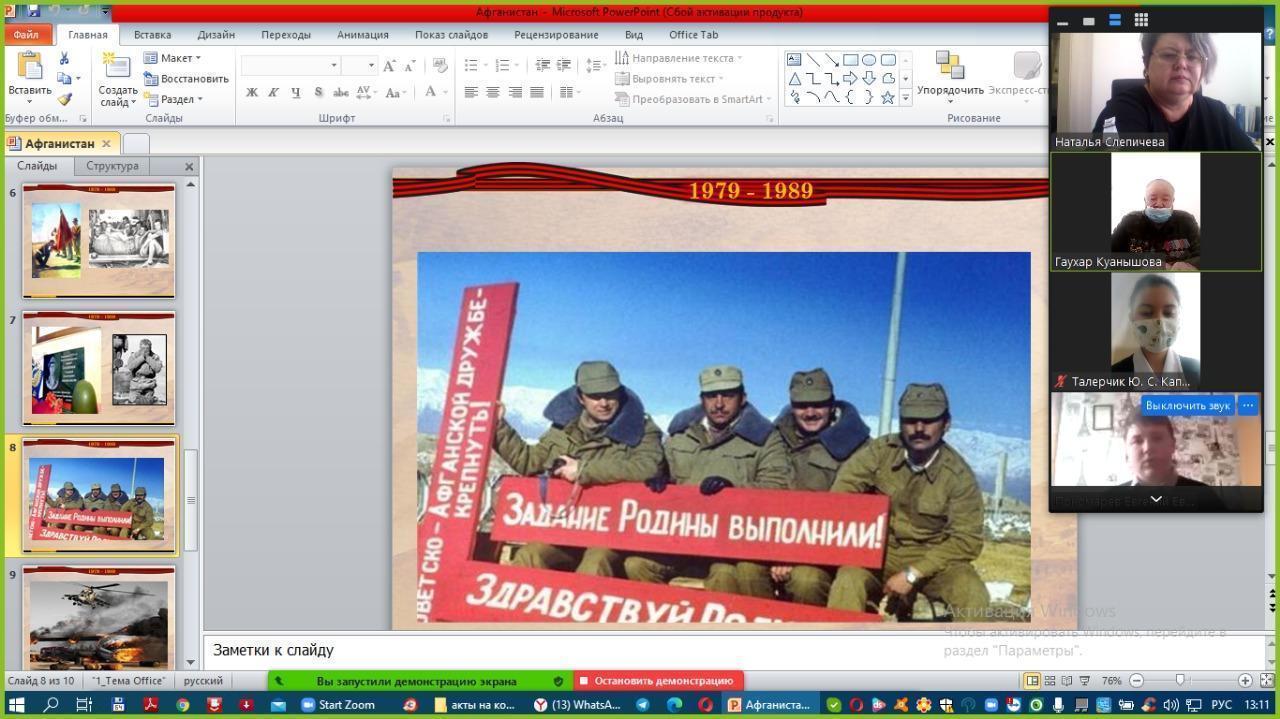Expand the Раздел section dropdown
Screen dimensions: 1280x719
point(174,99)
